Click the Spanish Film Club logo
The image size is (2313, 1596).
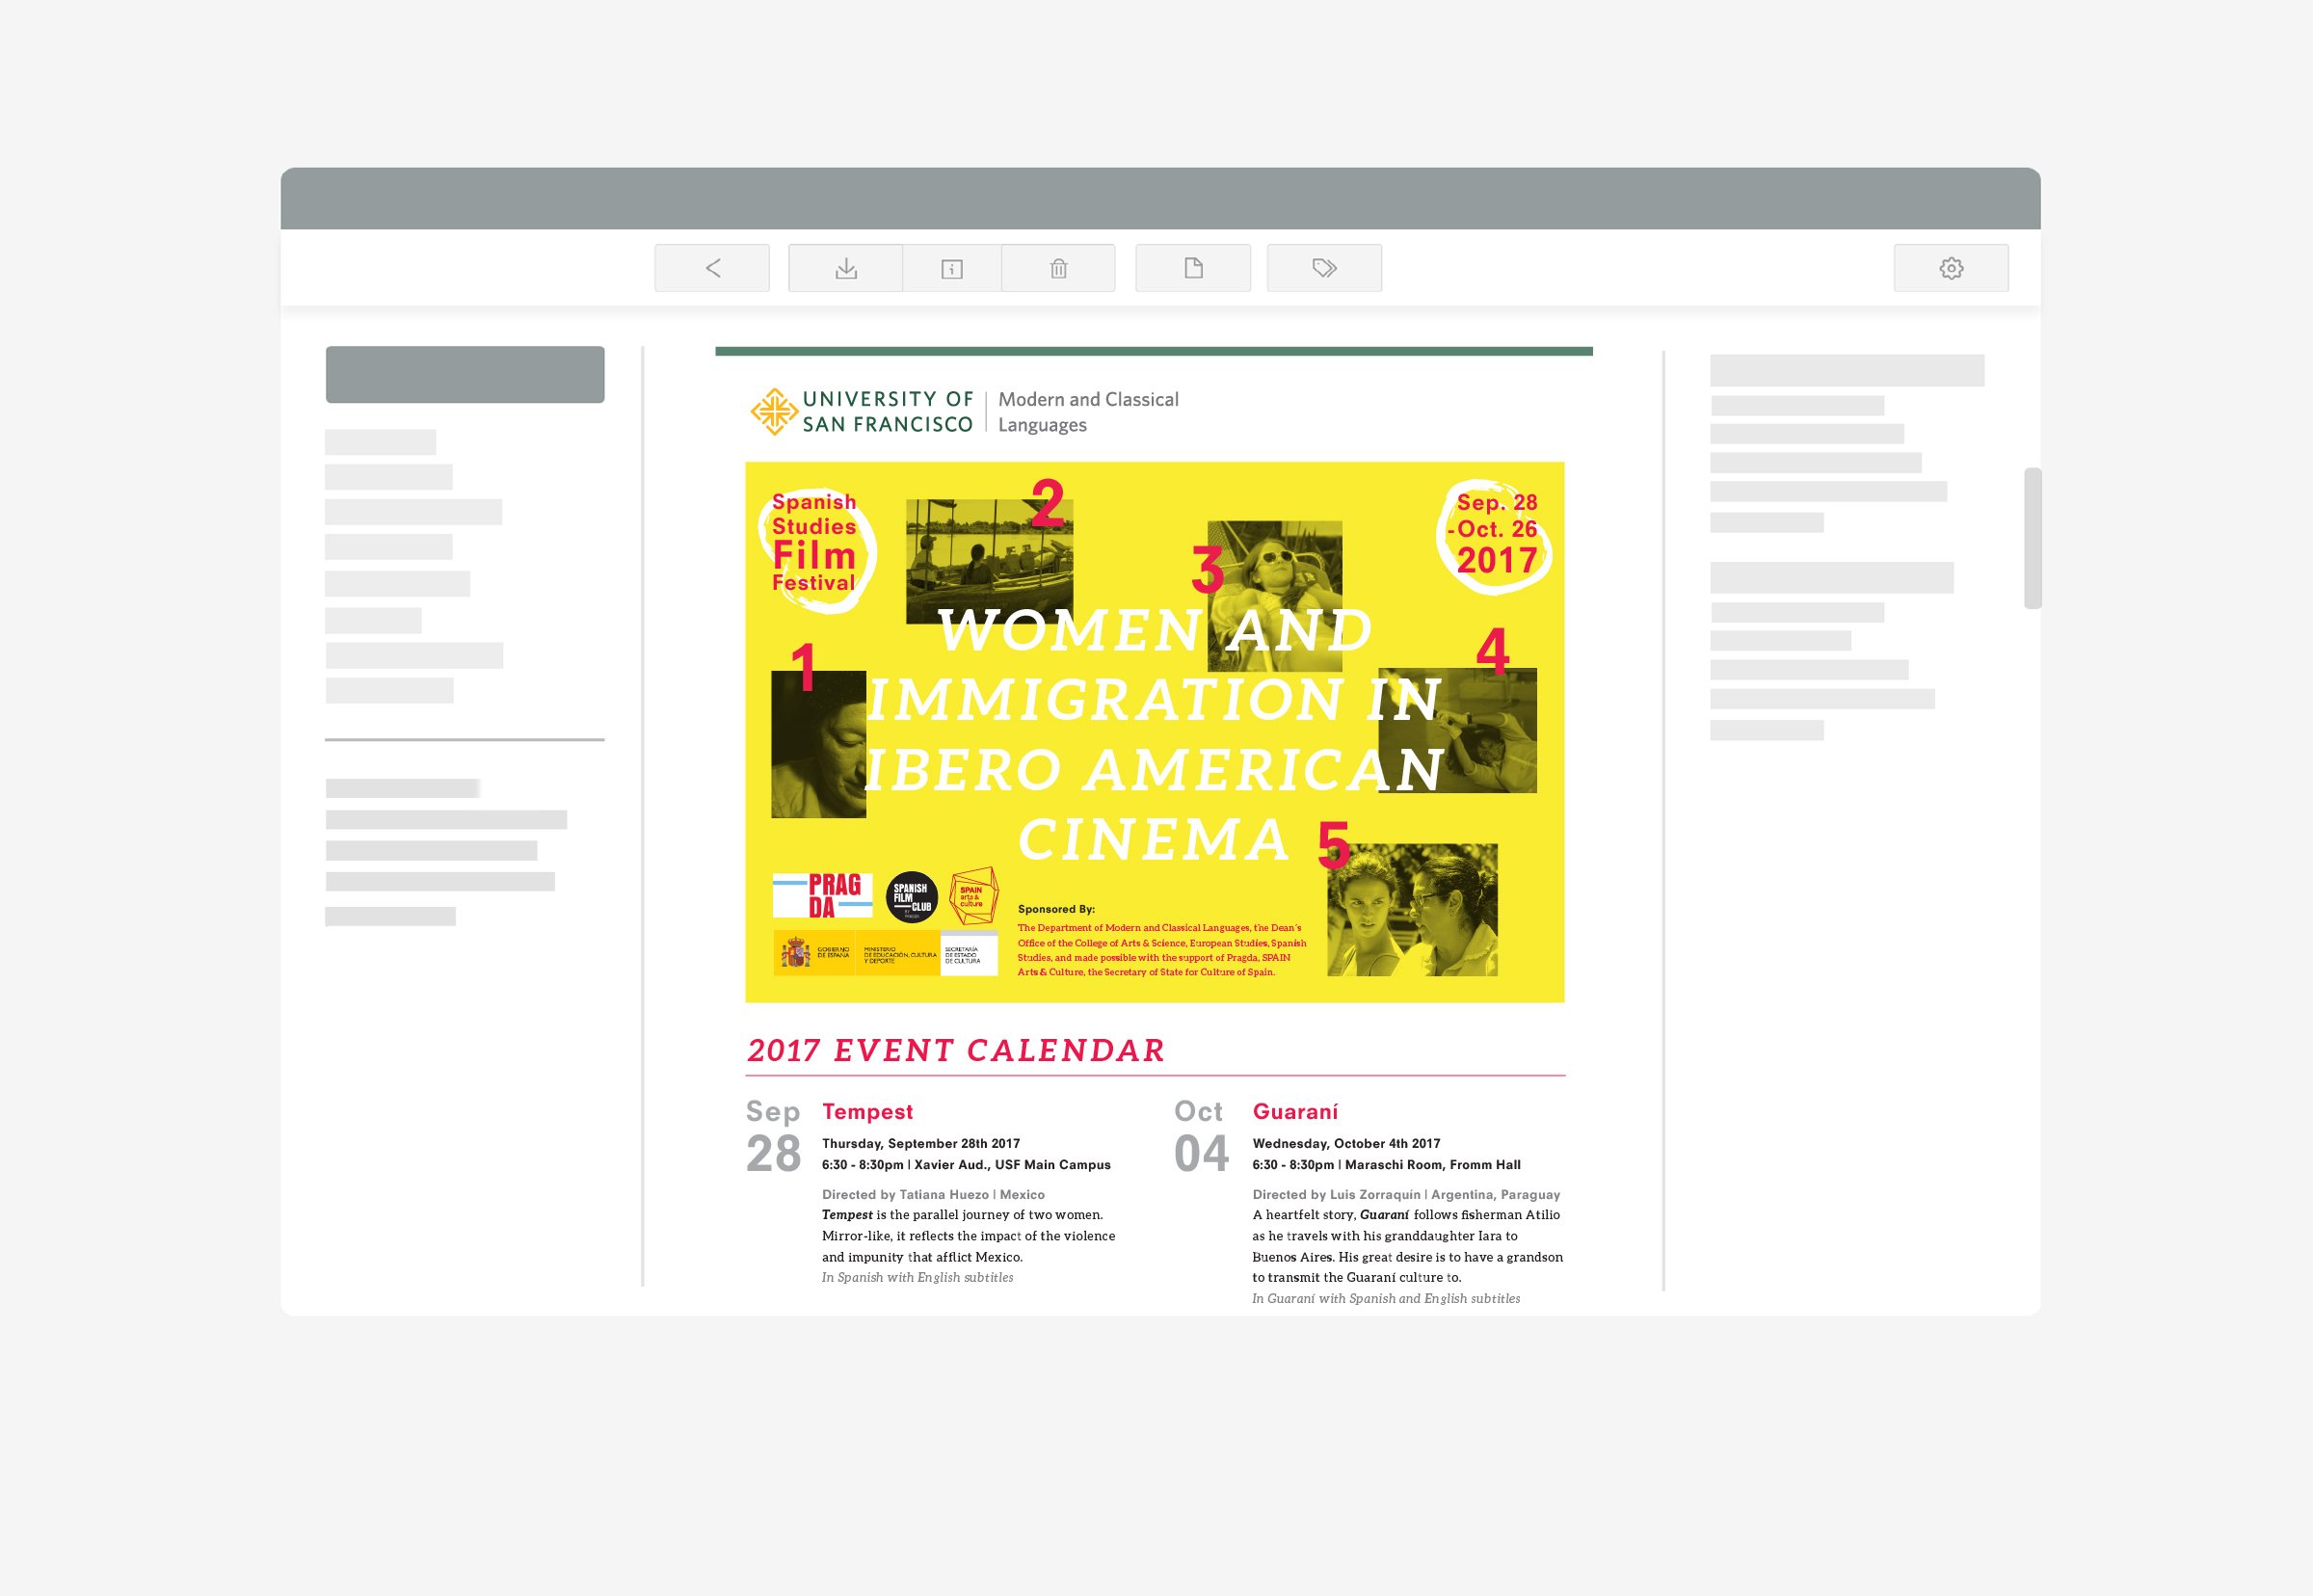coord(911,897)
